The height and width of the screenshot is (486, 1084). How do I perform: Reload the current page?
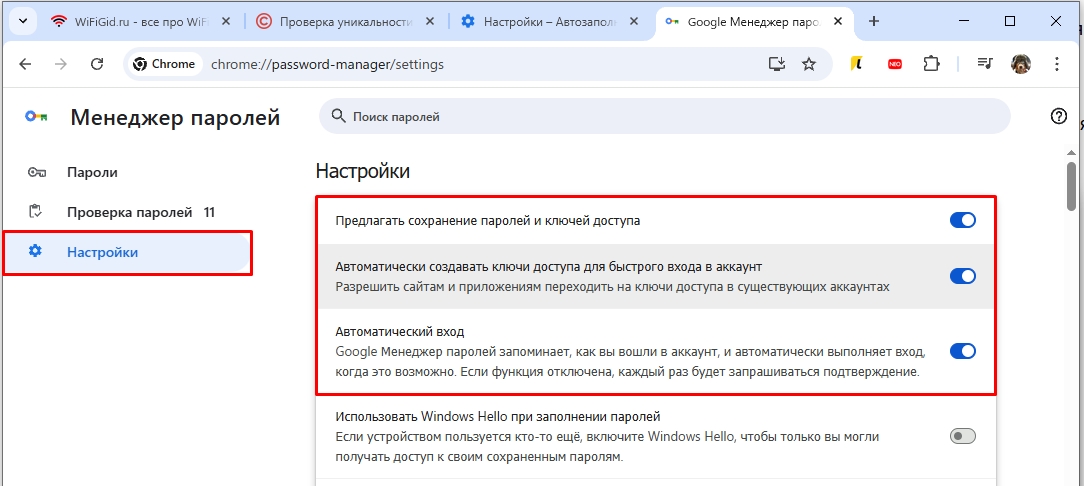coord(97,64)
